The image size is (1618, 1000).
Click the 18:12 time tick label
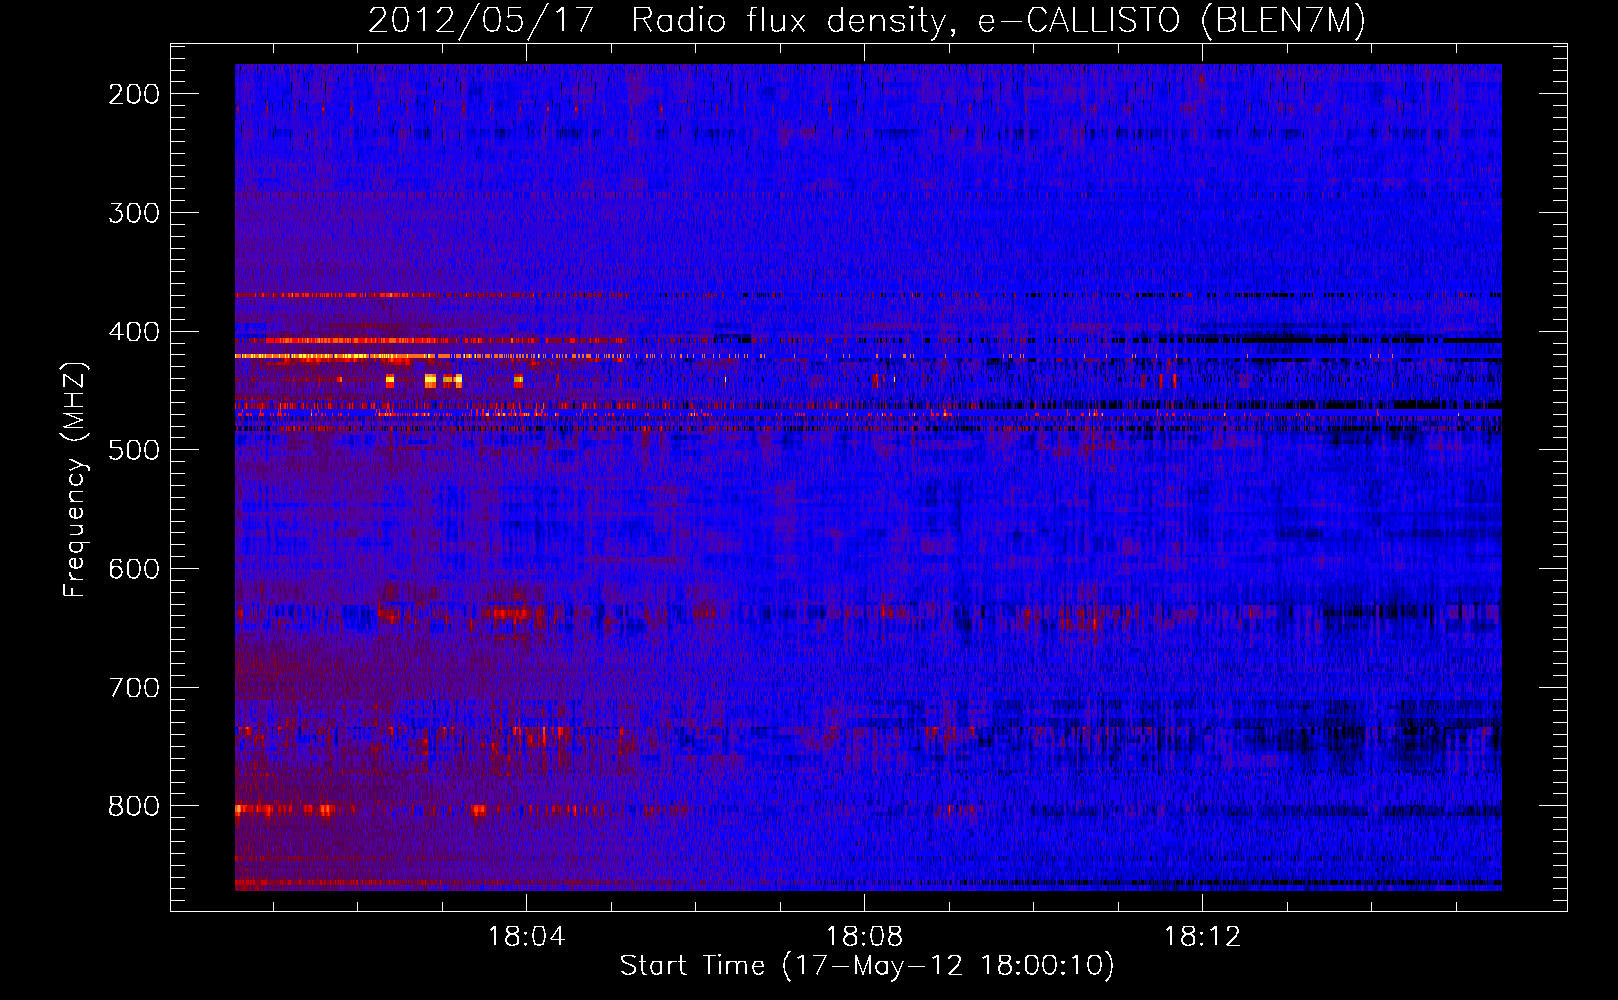coord(1202,937)
